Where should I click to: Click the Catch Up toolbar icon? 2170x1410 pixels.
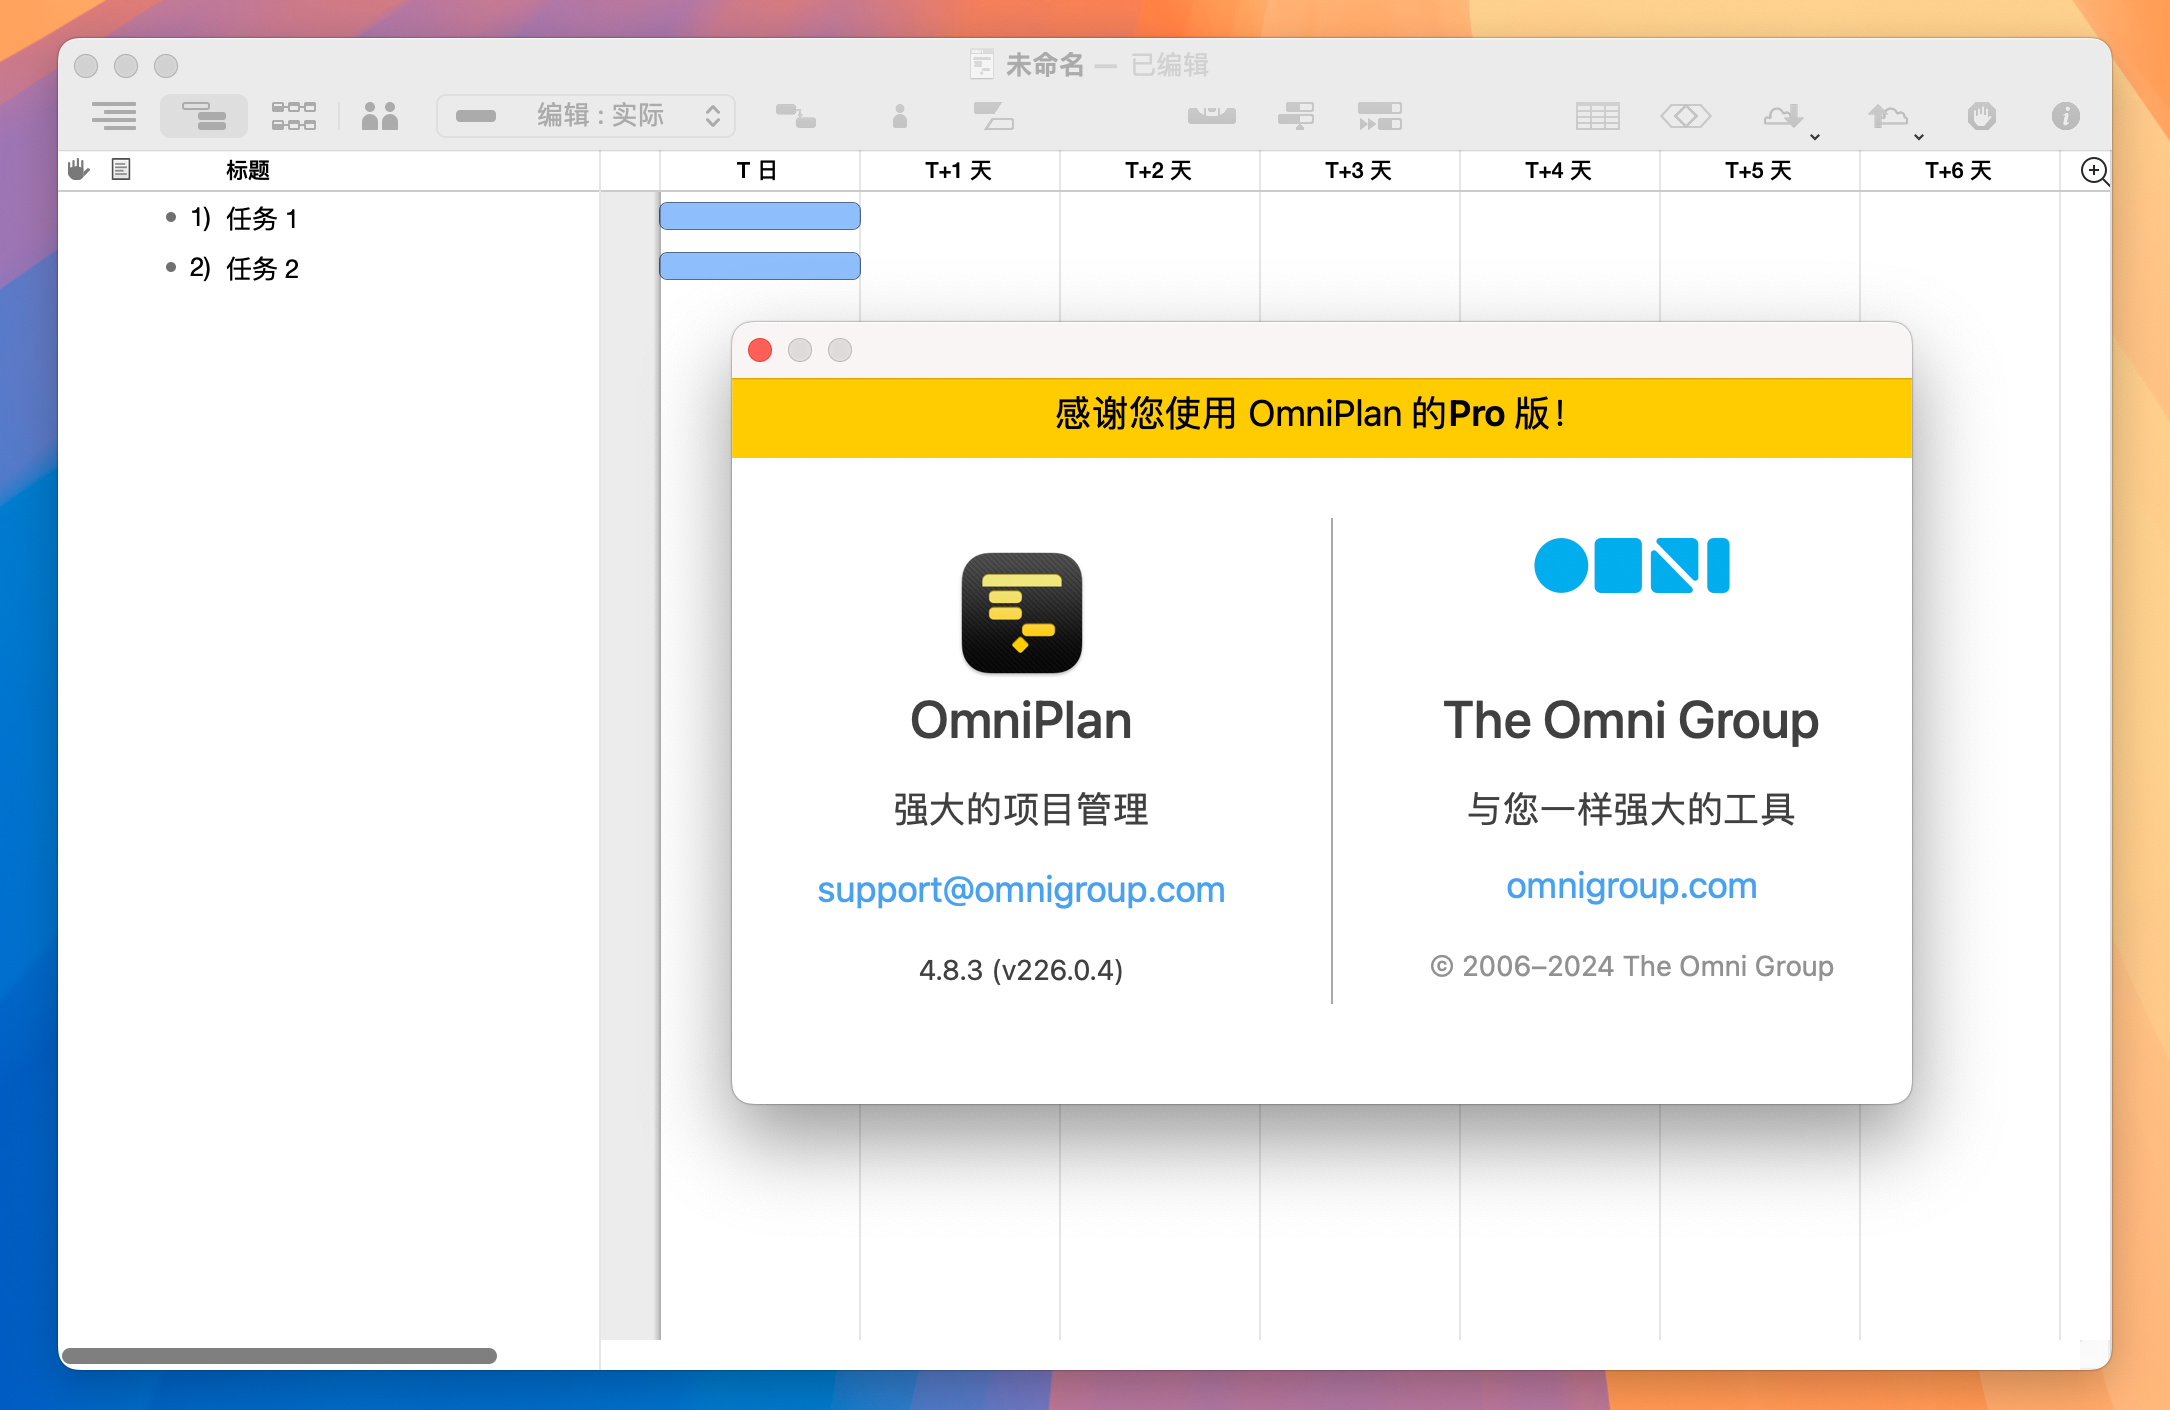point(1296,116)
